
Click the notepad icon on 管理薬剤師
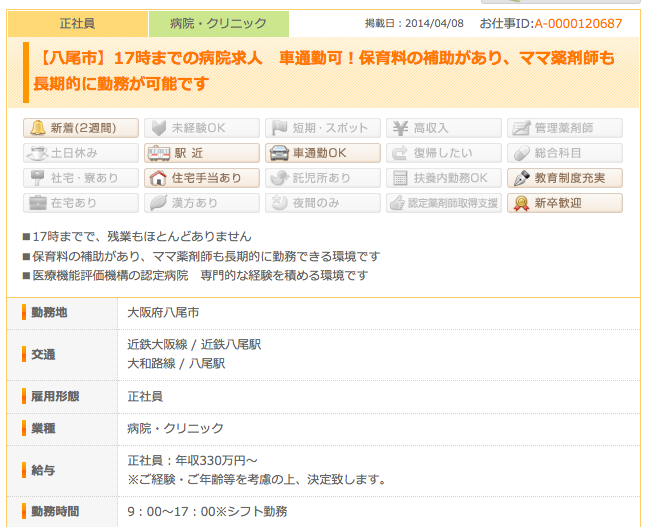click(521, 128)
